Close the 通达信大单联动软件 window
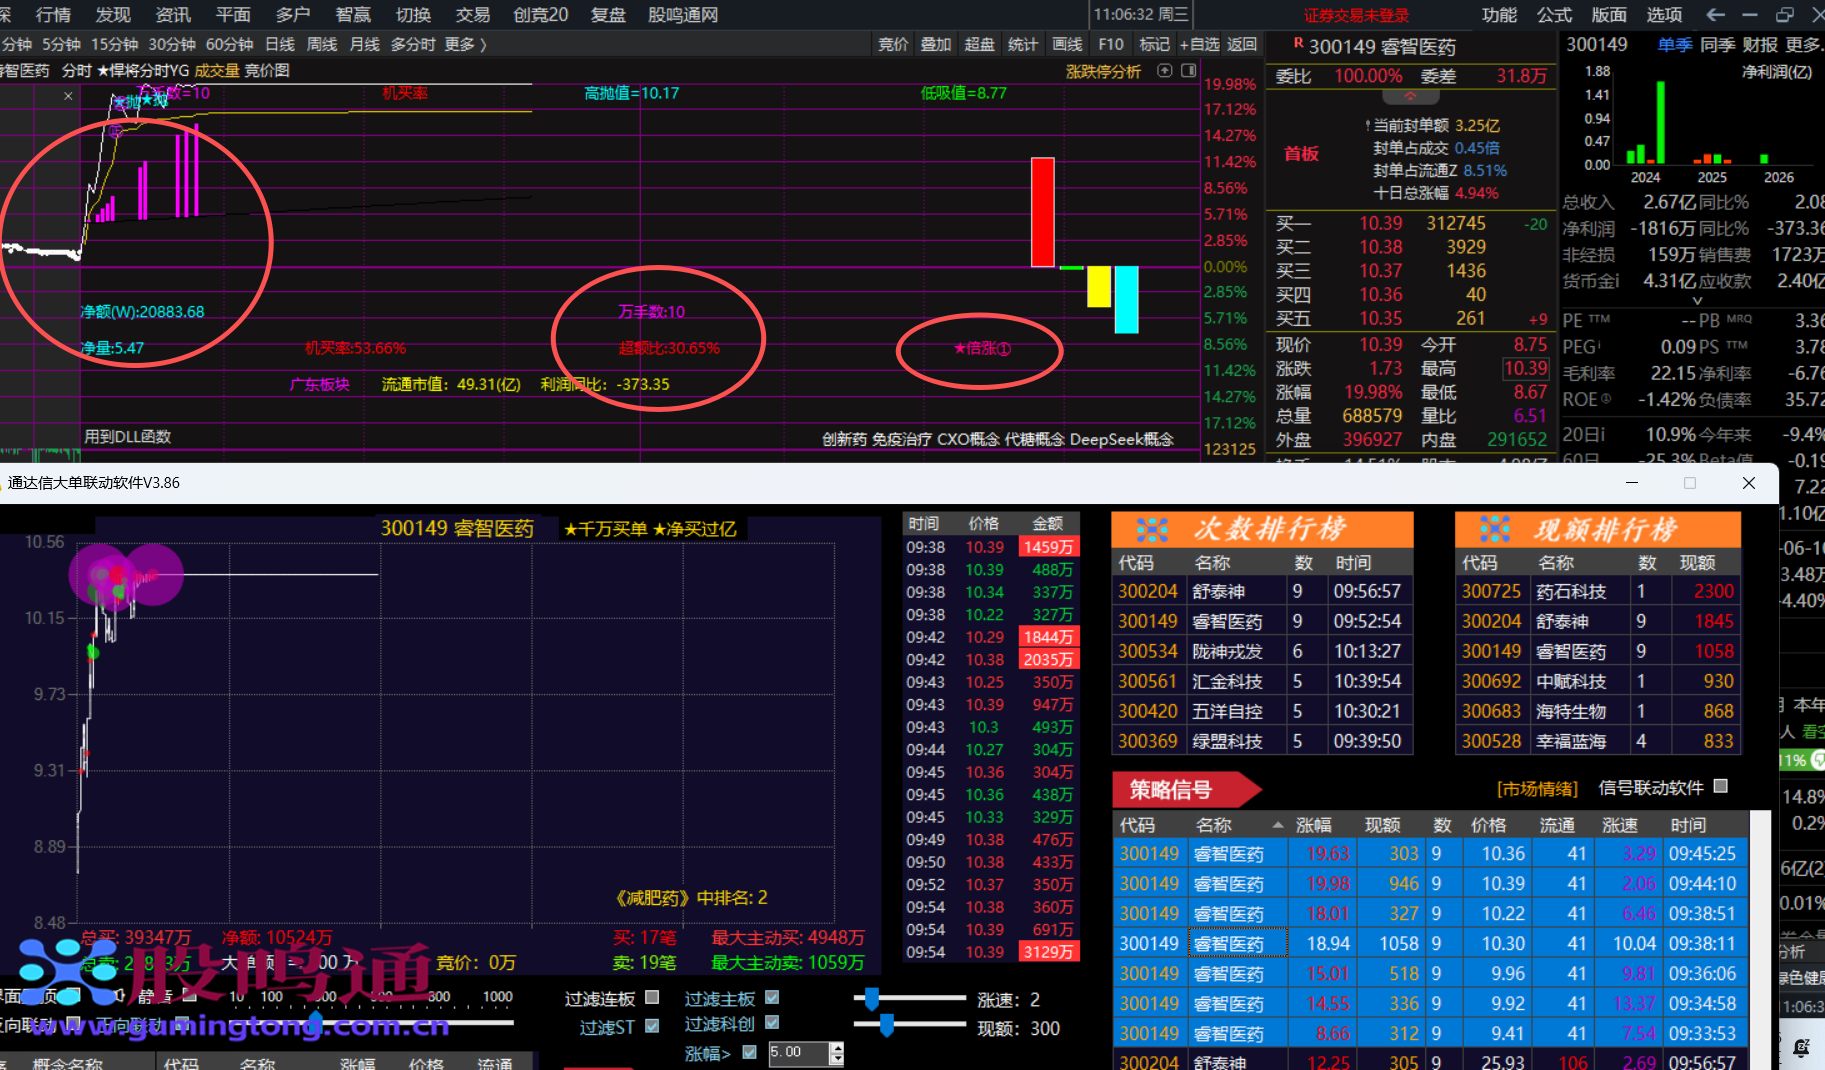 [x=1749, y=483]
